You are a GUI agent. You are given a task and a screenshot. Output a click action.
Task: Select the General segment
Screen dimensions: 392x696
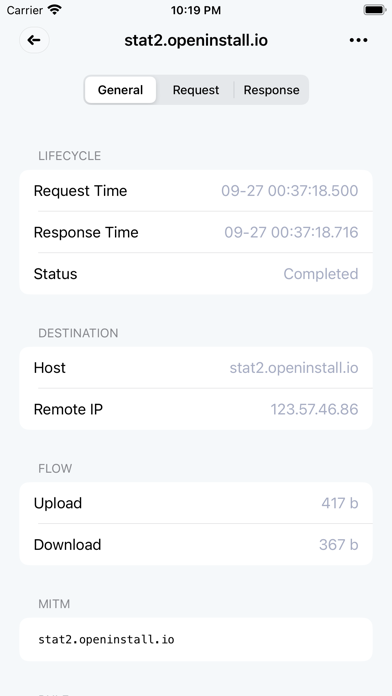click(120, 90)
